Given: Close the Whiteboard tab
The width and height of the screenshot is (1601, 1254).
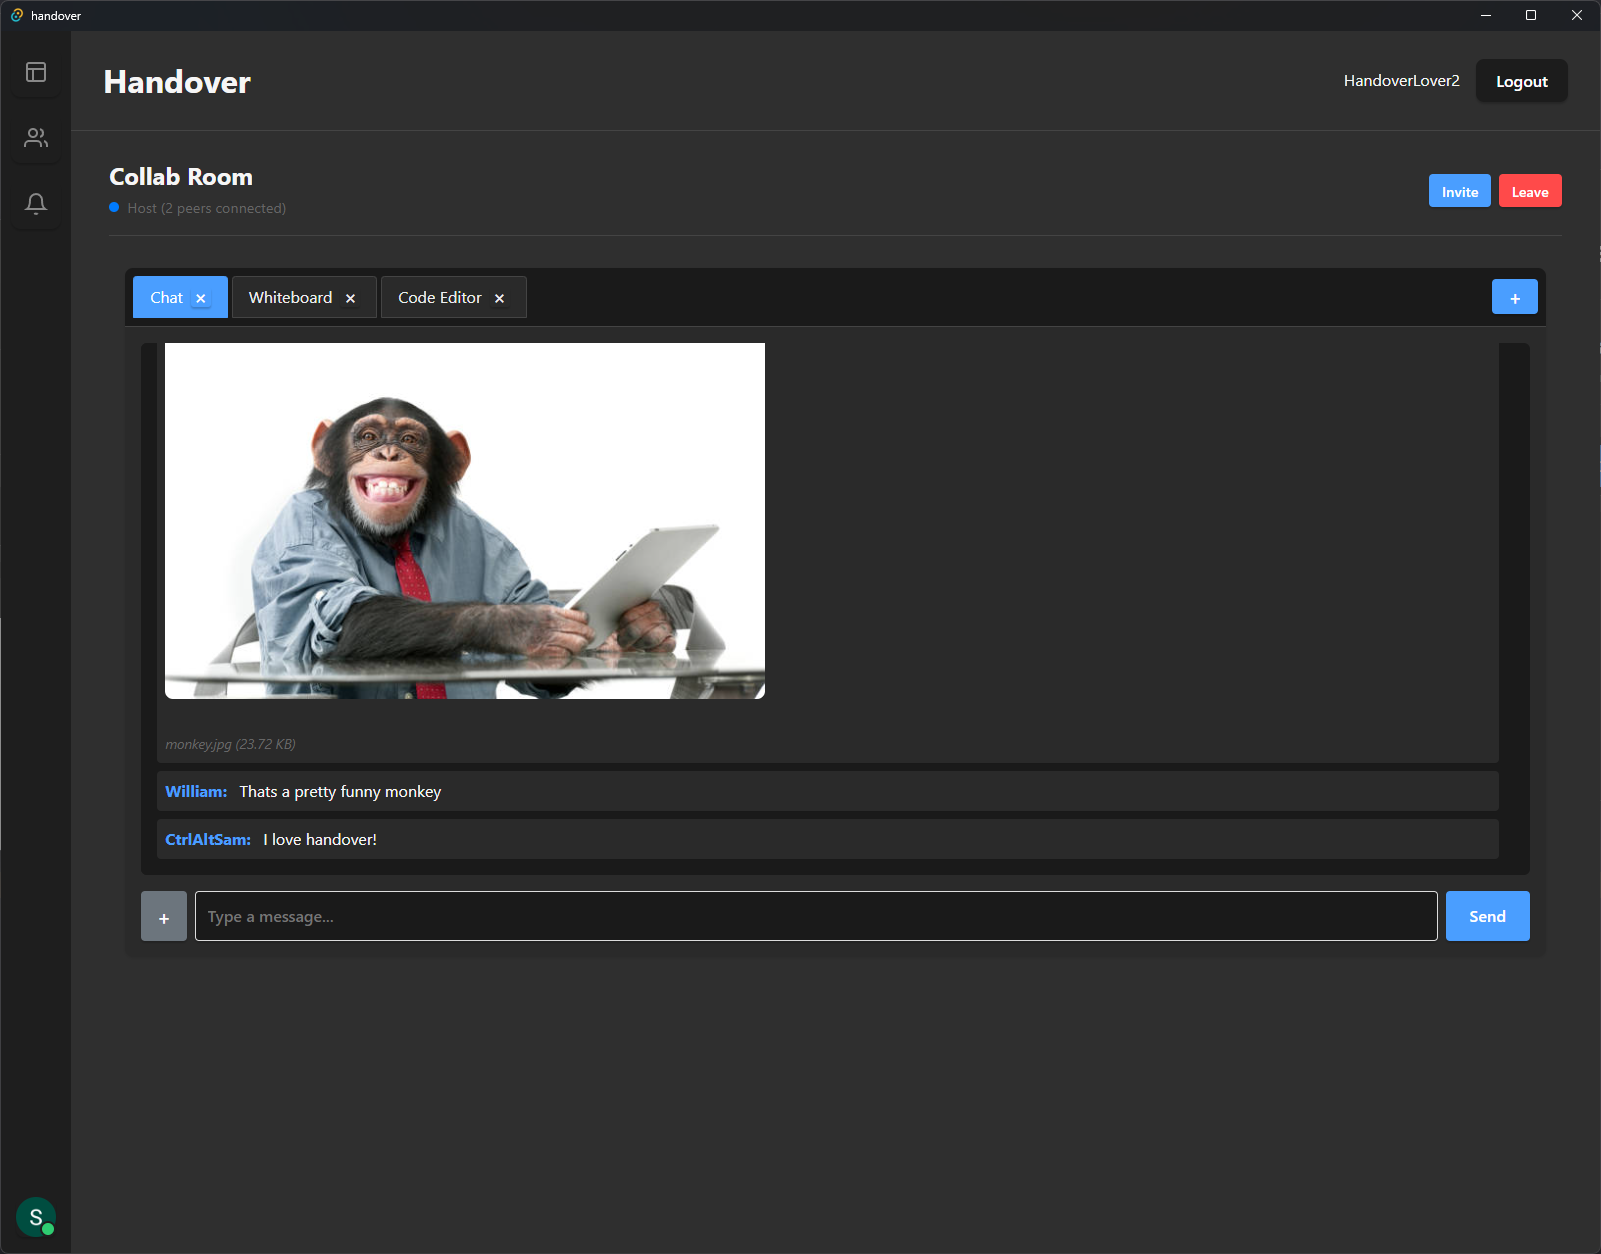Looking at the screenshot, I should tap(350, 297).
